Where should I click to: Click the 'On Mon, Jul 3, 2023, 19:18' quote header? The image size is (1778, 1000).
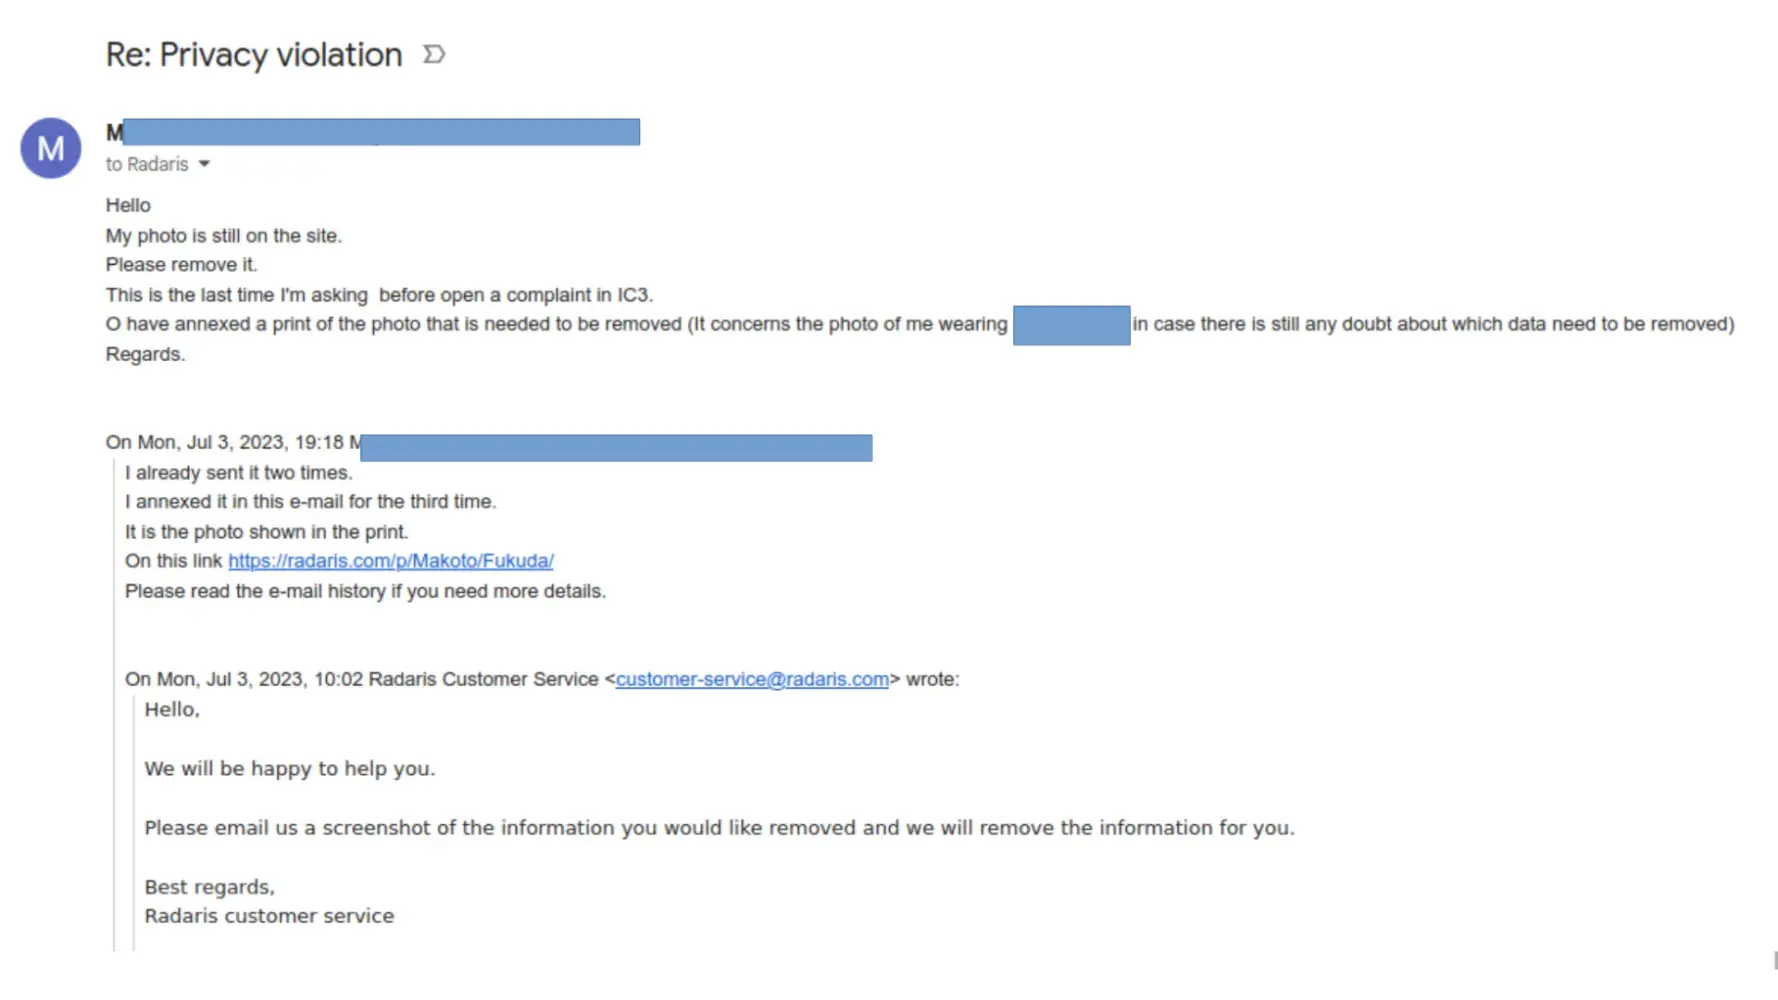click(225, 442)
